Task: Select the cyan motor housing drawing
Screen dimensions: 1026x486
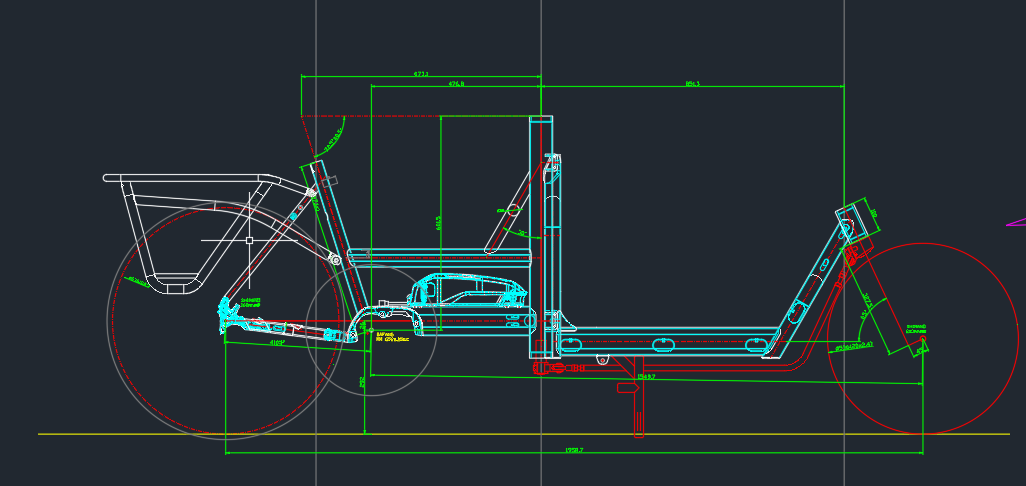Action: (468, 291)
